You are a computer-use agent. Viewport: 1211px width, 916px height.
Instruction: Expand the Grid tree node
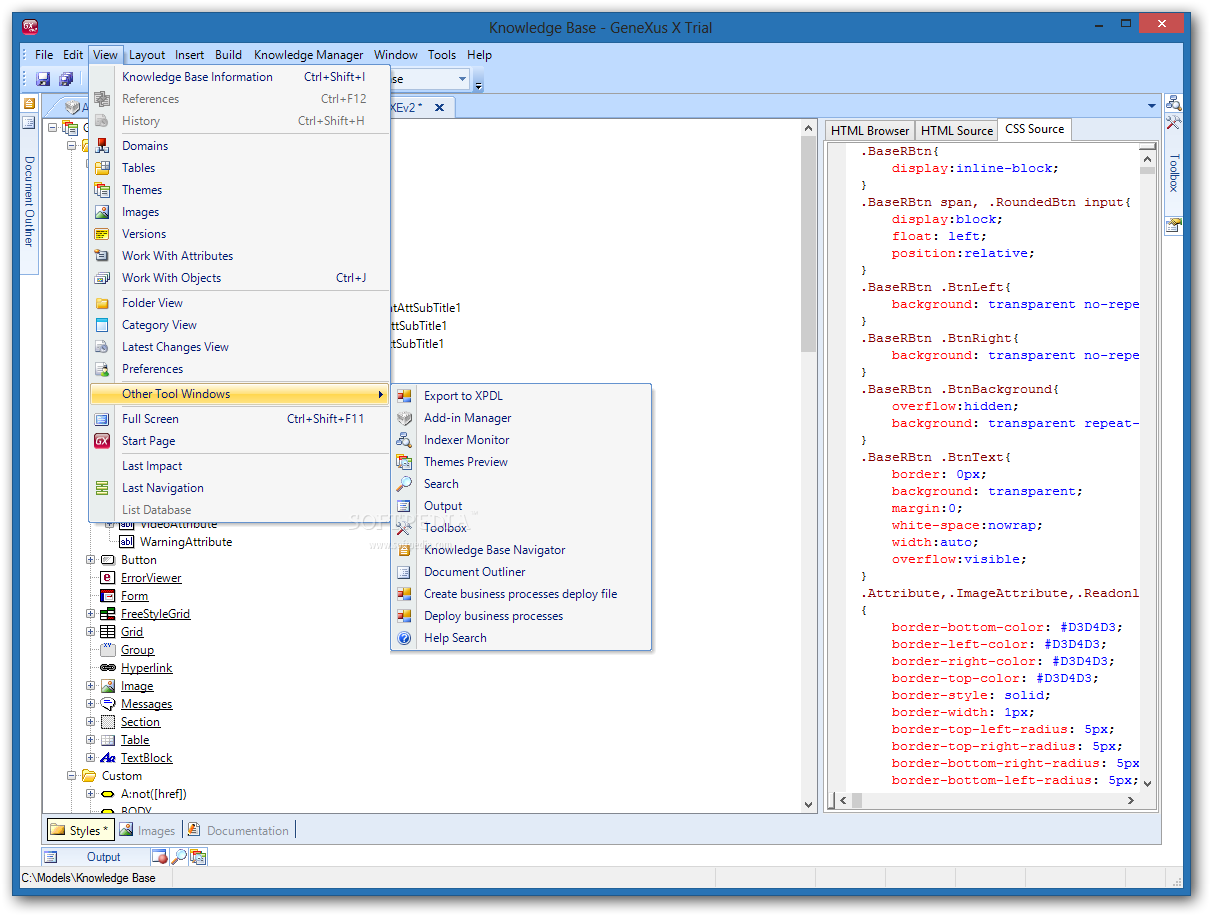[91, 632]
